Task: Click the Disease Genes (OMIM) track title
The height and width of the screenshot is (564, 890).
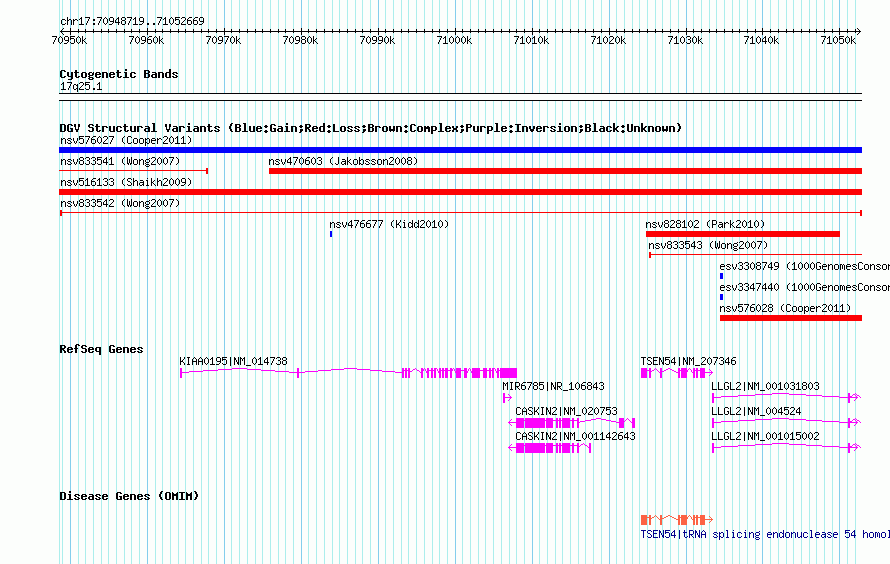Action: pos(129,496)
